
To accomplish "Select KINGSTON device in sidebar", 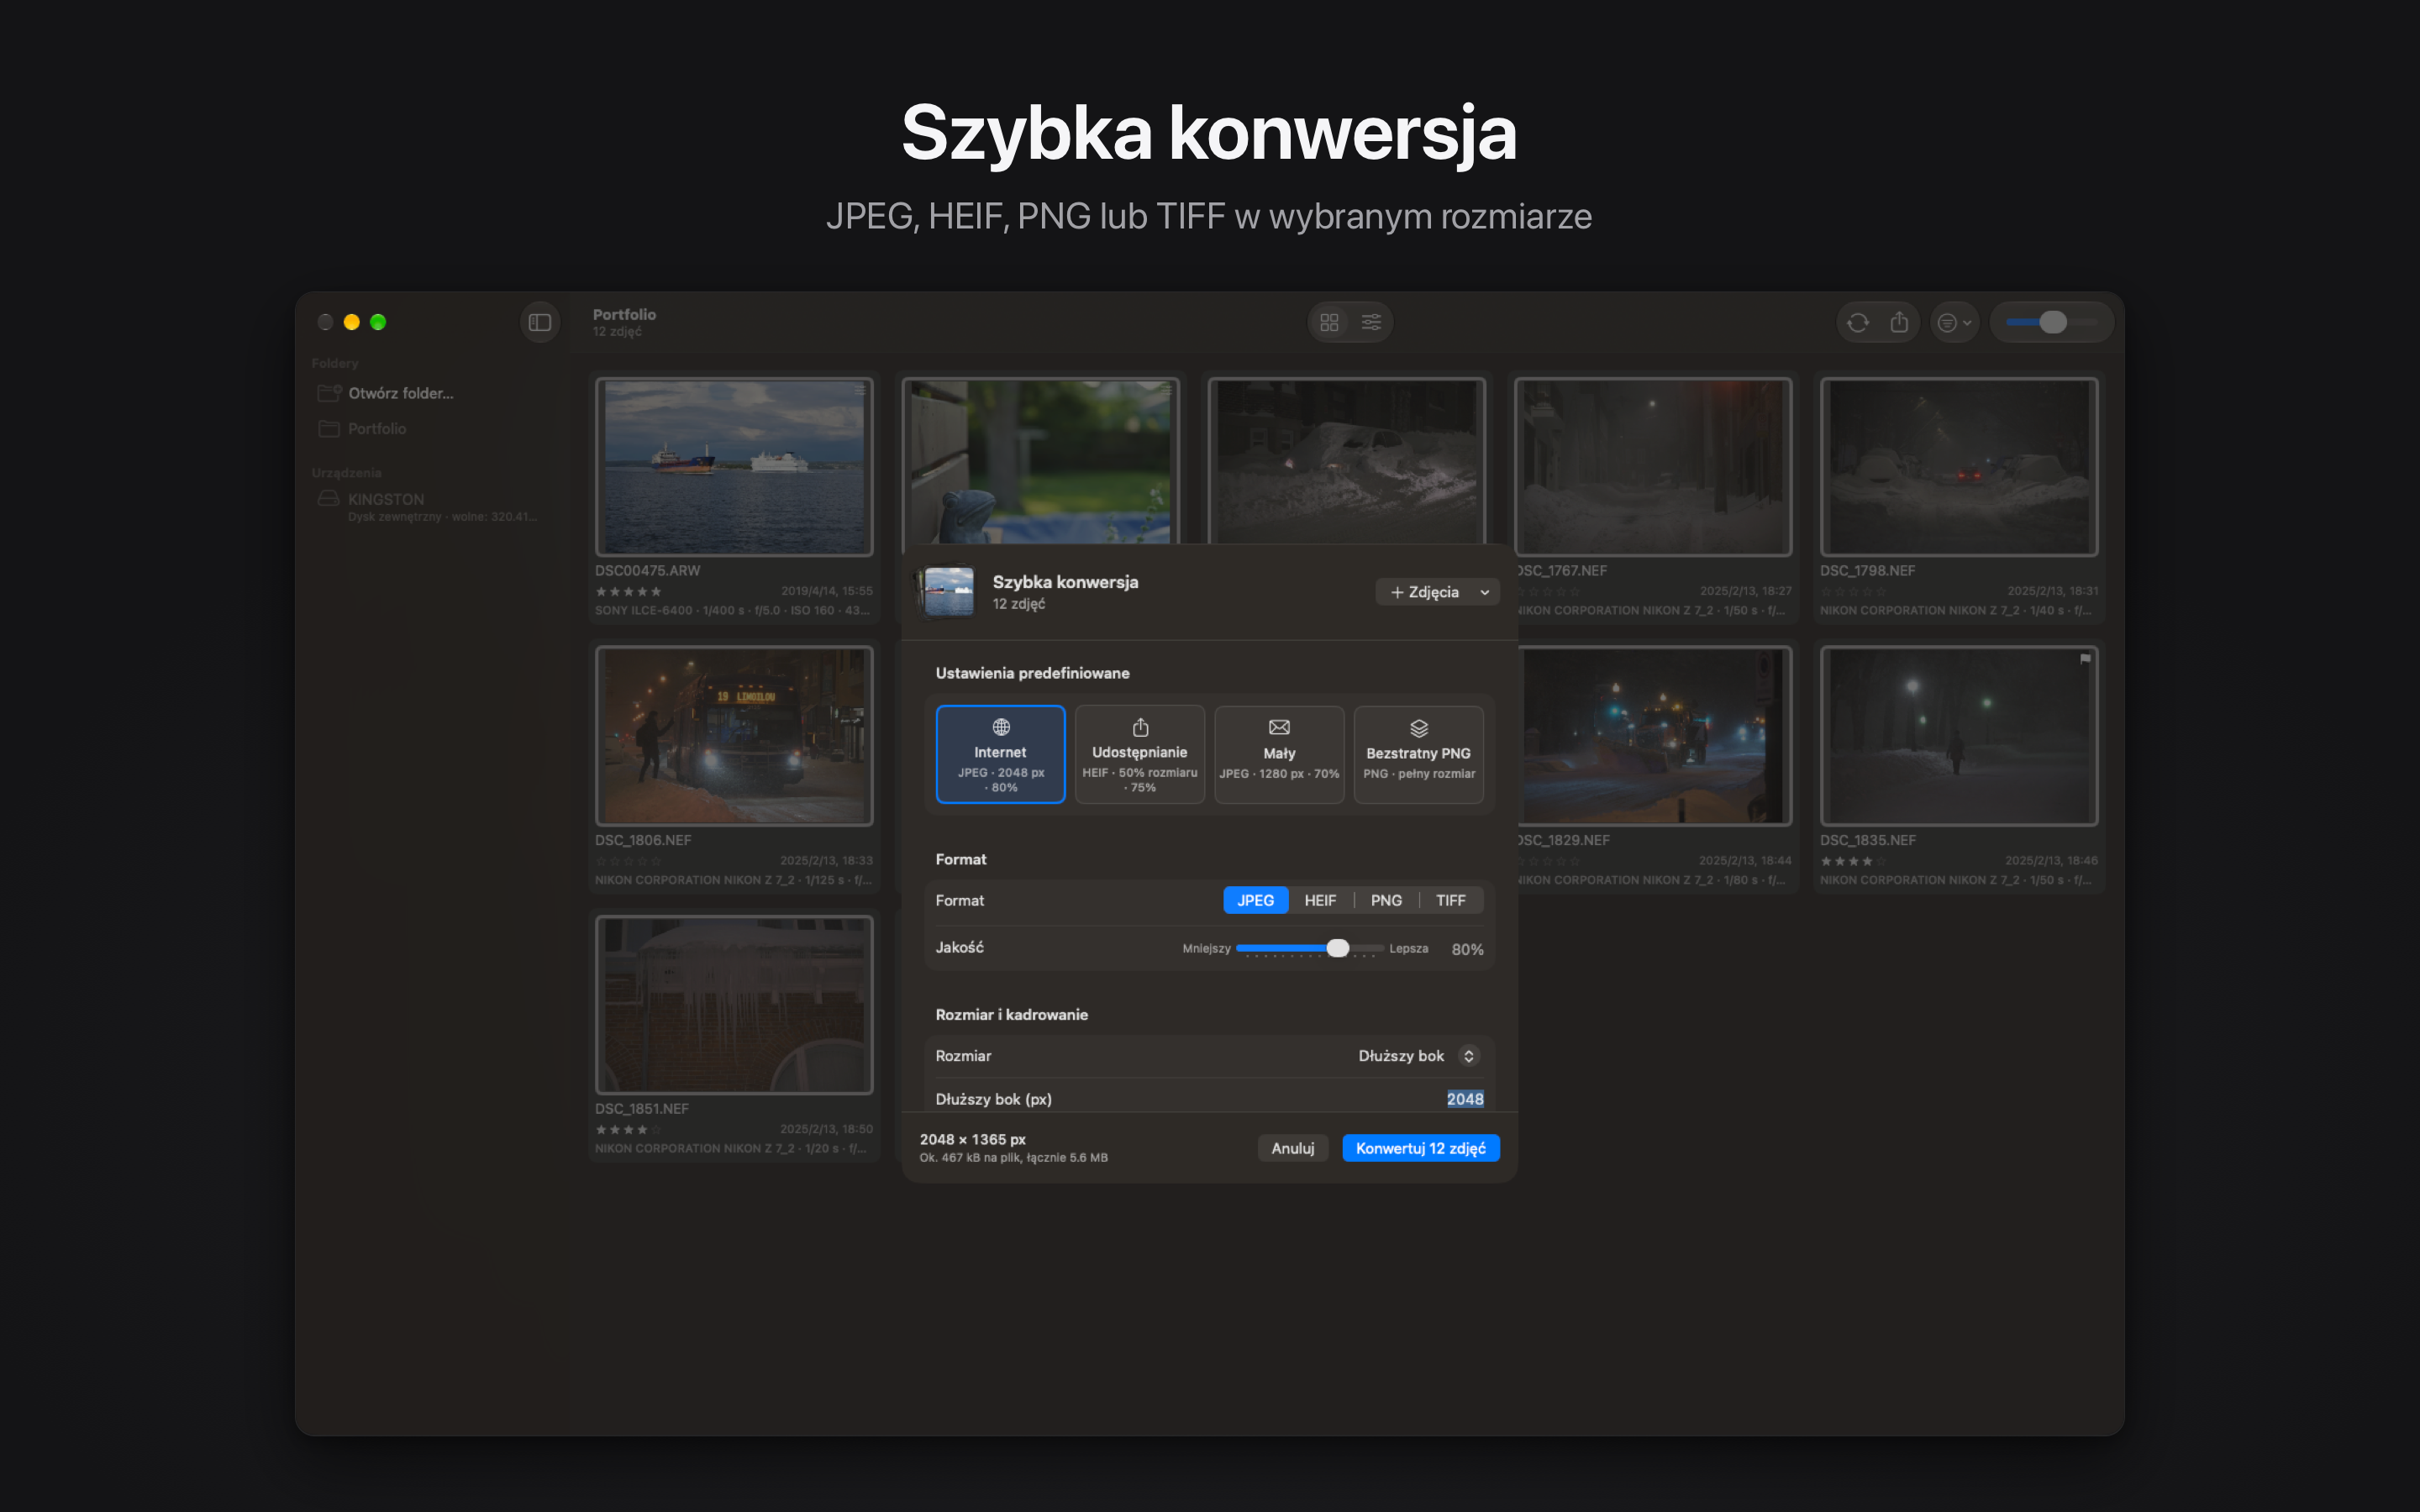I will click(x=428, y=506).
